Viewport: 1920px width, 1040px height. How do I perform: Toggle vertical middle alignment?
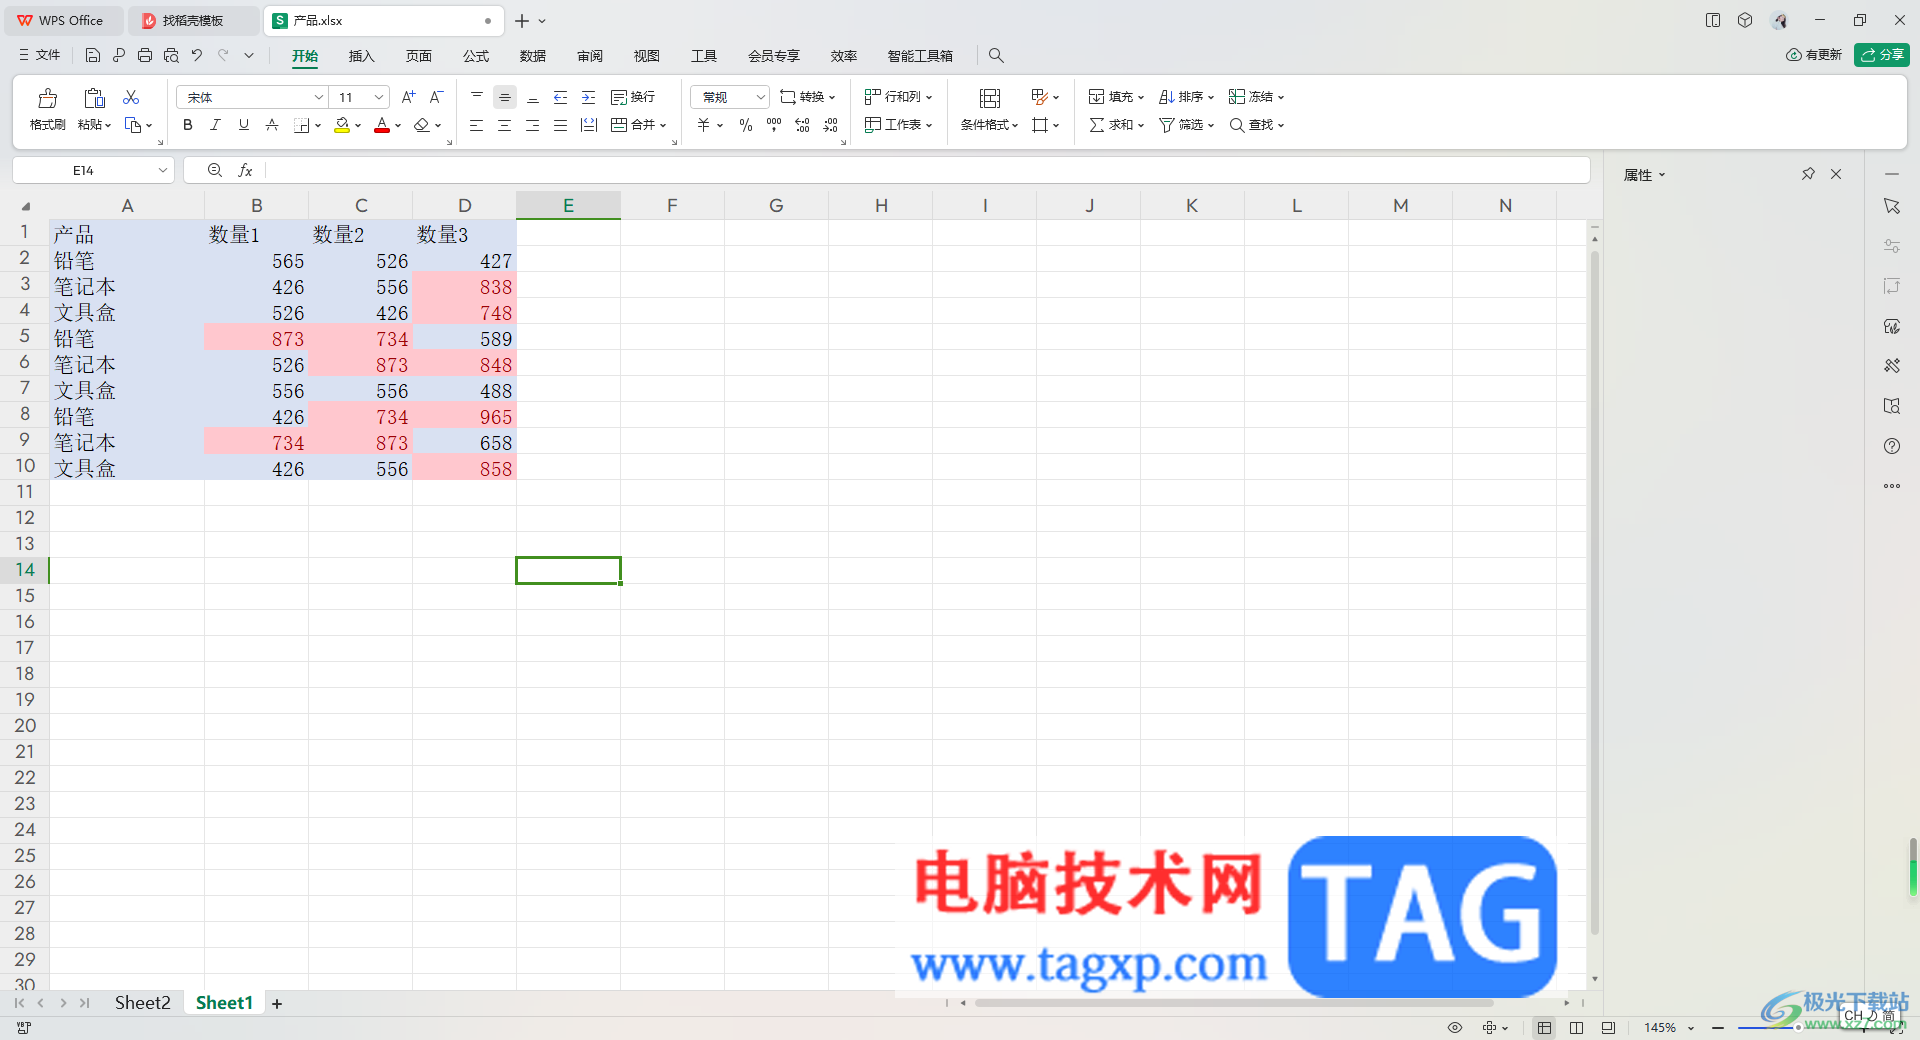pos(505,97)
